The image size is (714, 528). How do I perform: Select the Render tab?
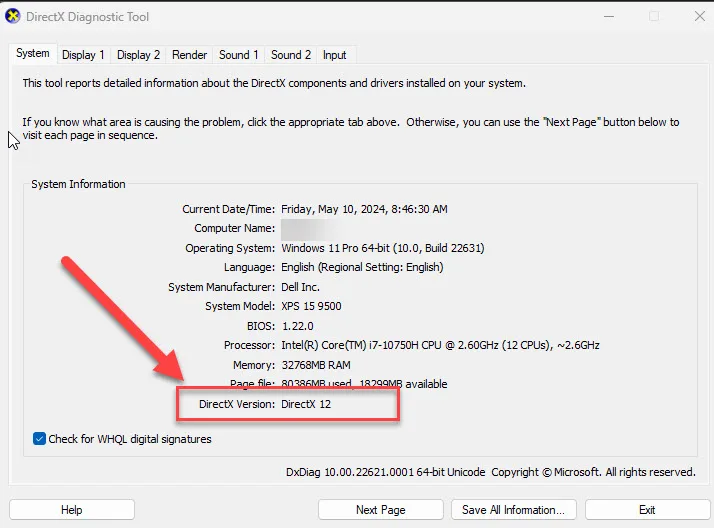click(189, 55)
